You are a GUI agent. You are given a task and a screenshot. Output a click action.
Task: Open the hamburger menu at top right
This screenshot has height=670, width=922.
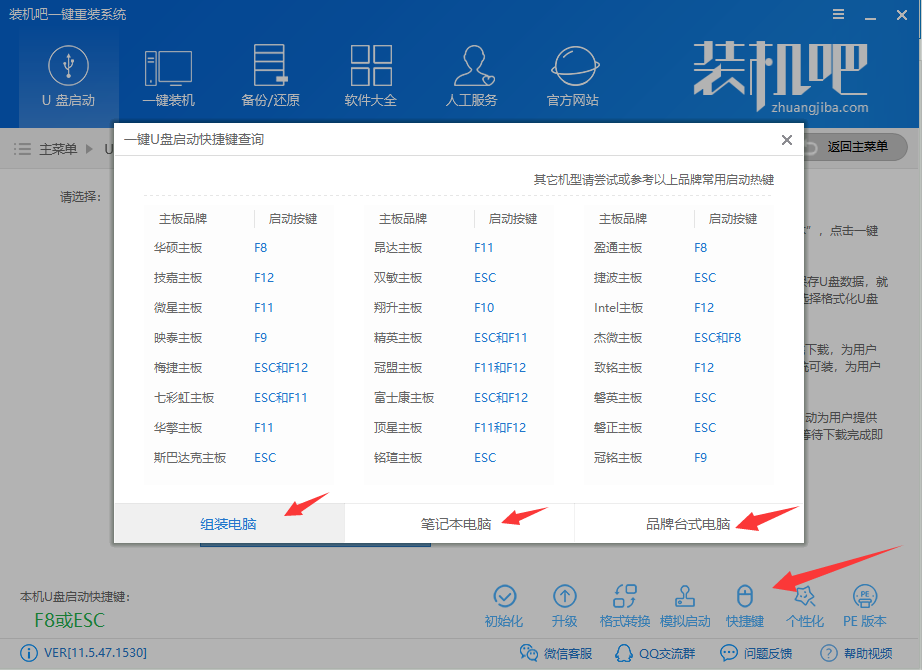[x=838, y=14]
